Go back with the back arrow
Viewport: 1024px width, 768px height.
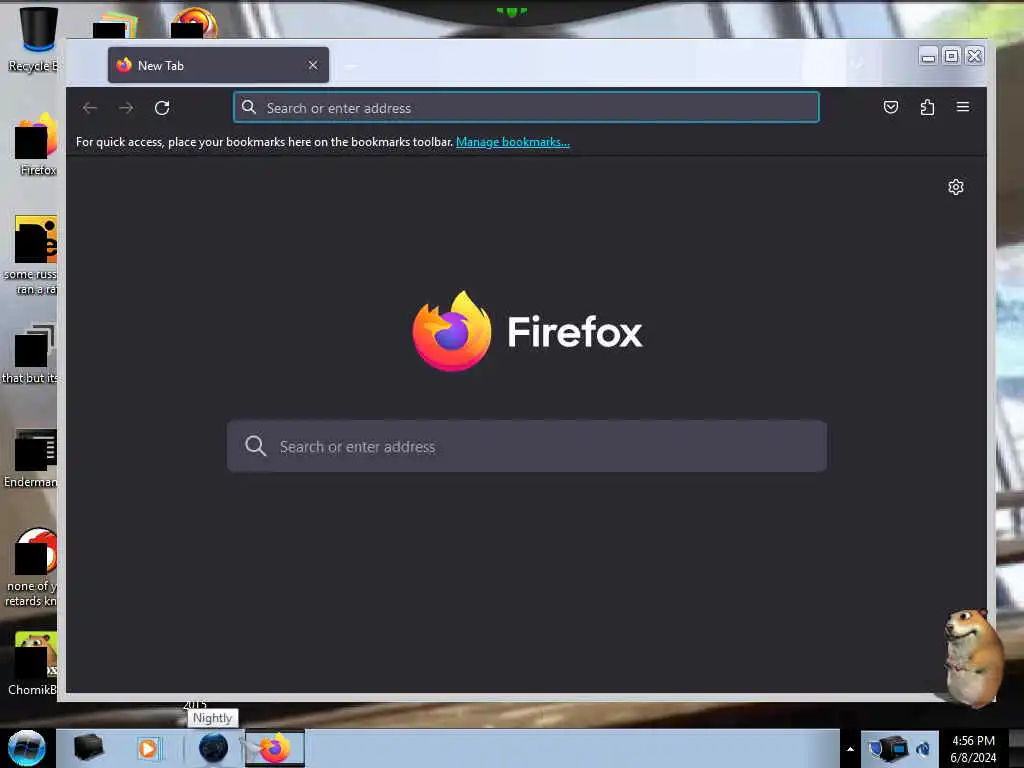(90, 108)
